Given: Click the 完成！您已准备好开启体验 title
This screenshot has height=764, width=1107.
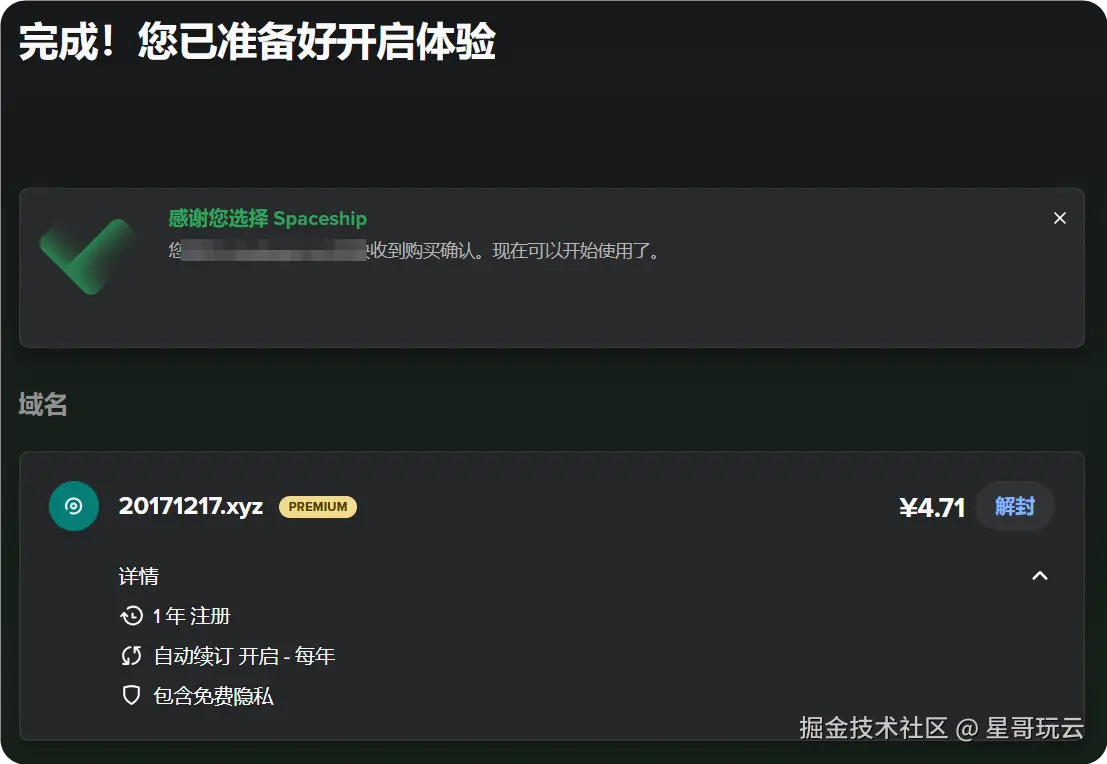Looking at the screenshot, I should pyautogui.click(x=257, y=41).
